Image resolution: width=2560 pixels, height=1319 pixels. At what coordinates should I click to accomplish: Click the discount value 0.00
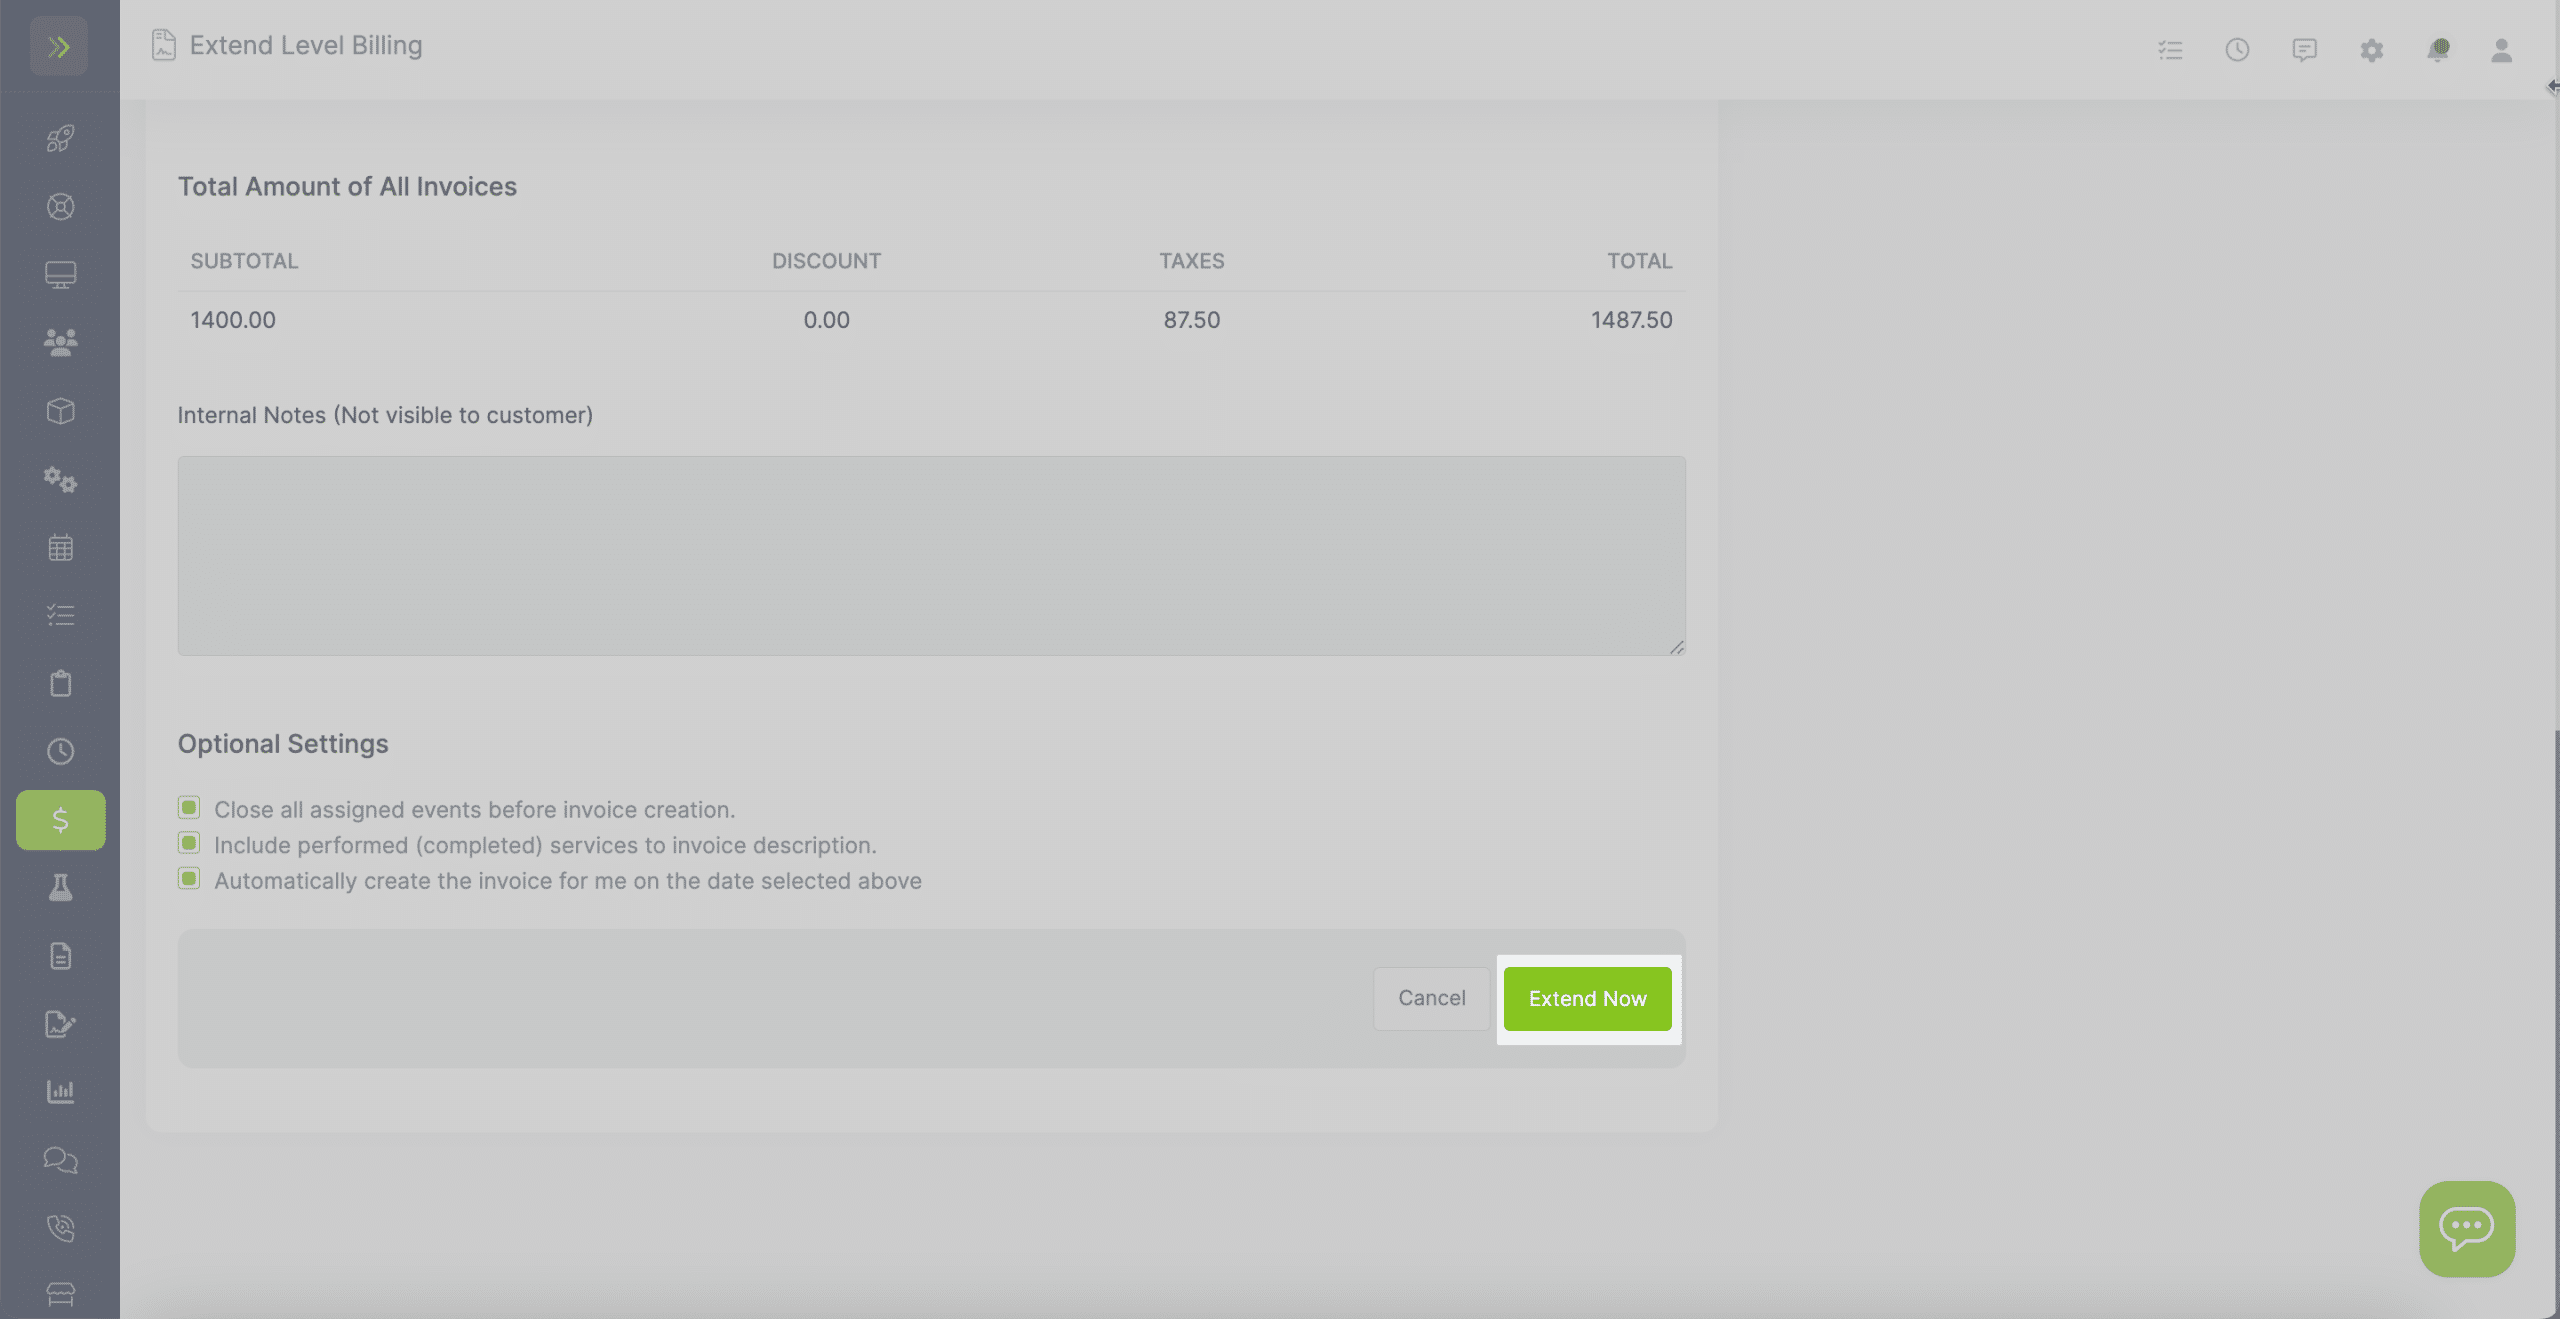(826, 320)
